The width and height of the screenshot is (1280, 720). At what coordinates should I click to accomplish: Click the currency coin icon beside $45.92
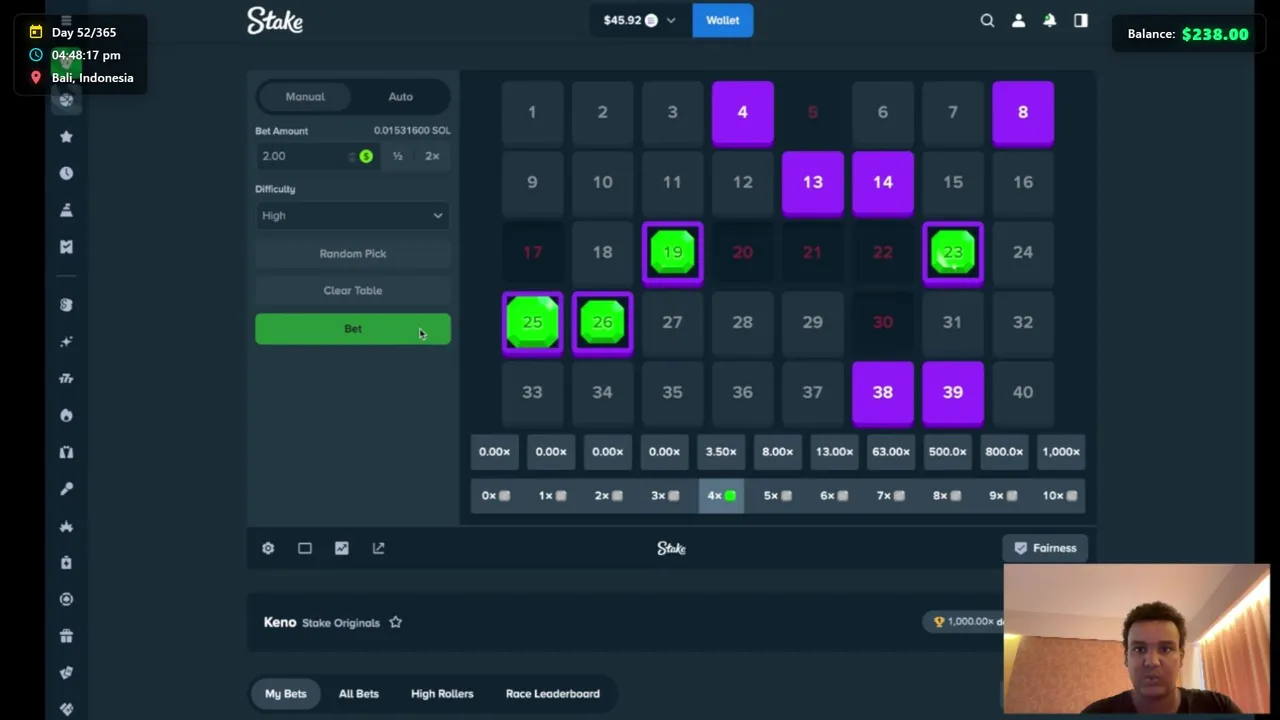point(651,20)
